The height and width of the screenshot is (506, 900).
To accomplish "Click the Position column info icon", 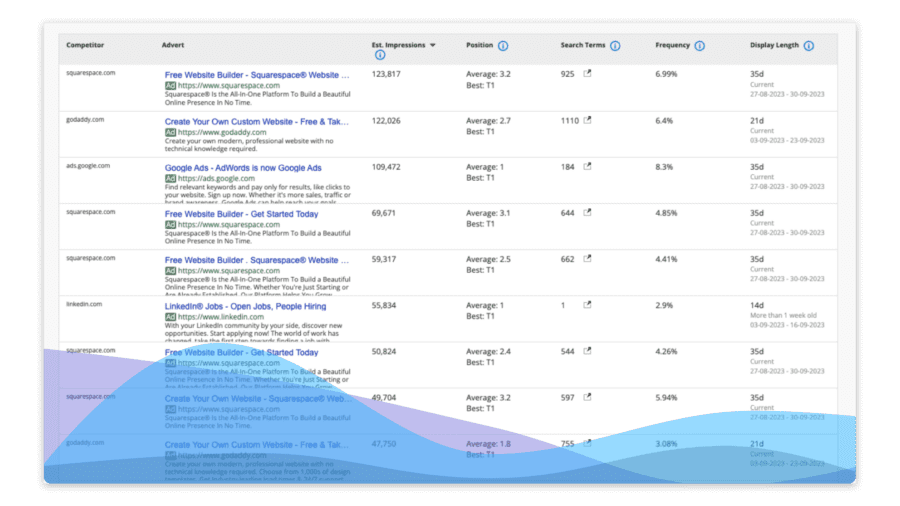I will [x=503, y=46].
